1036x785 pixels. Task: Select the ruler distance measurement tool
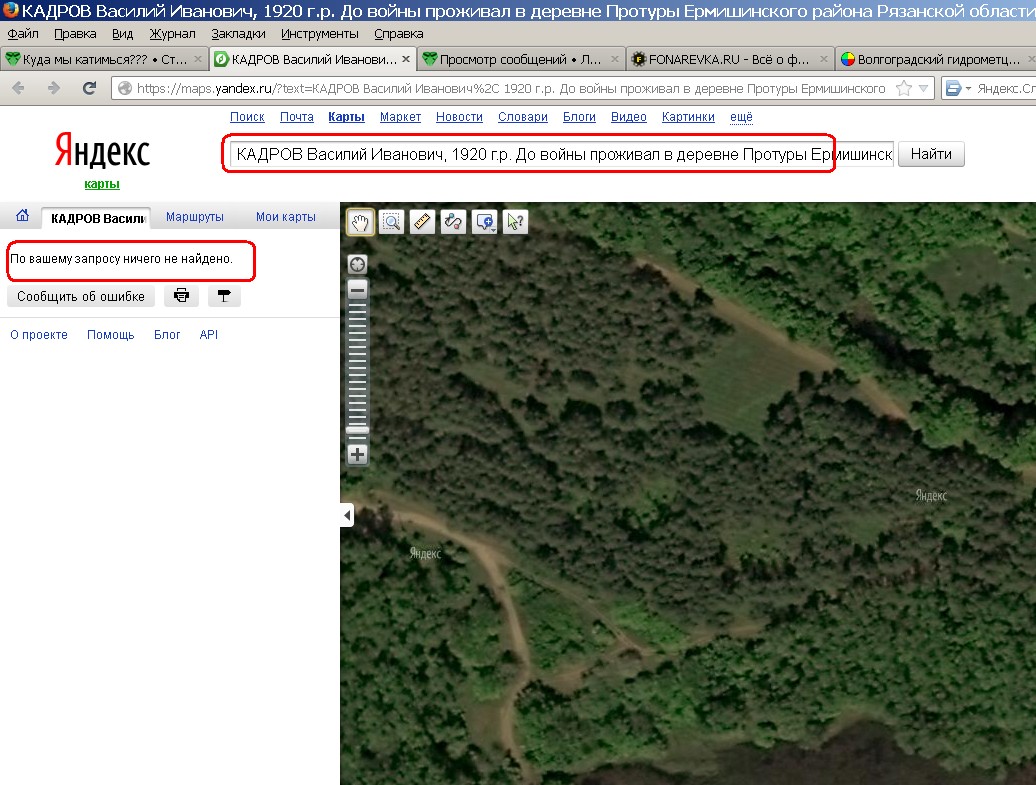pos(422,222)
